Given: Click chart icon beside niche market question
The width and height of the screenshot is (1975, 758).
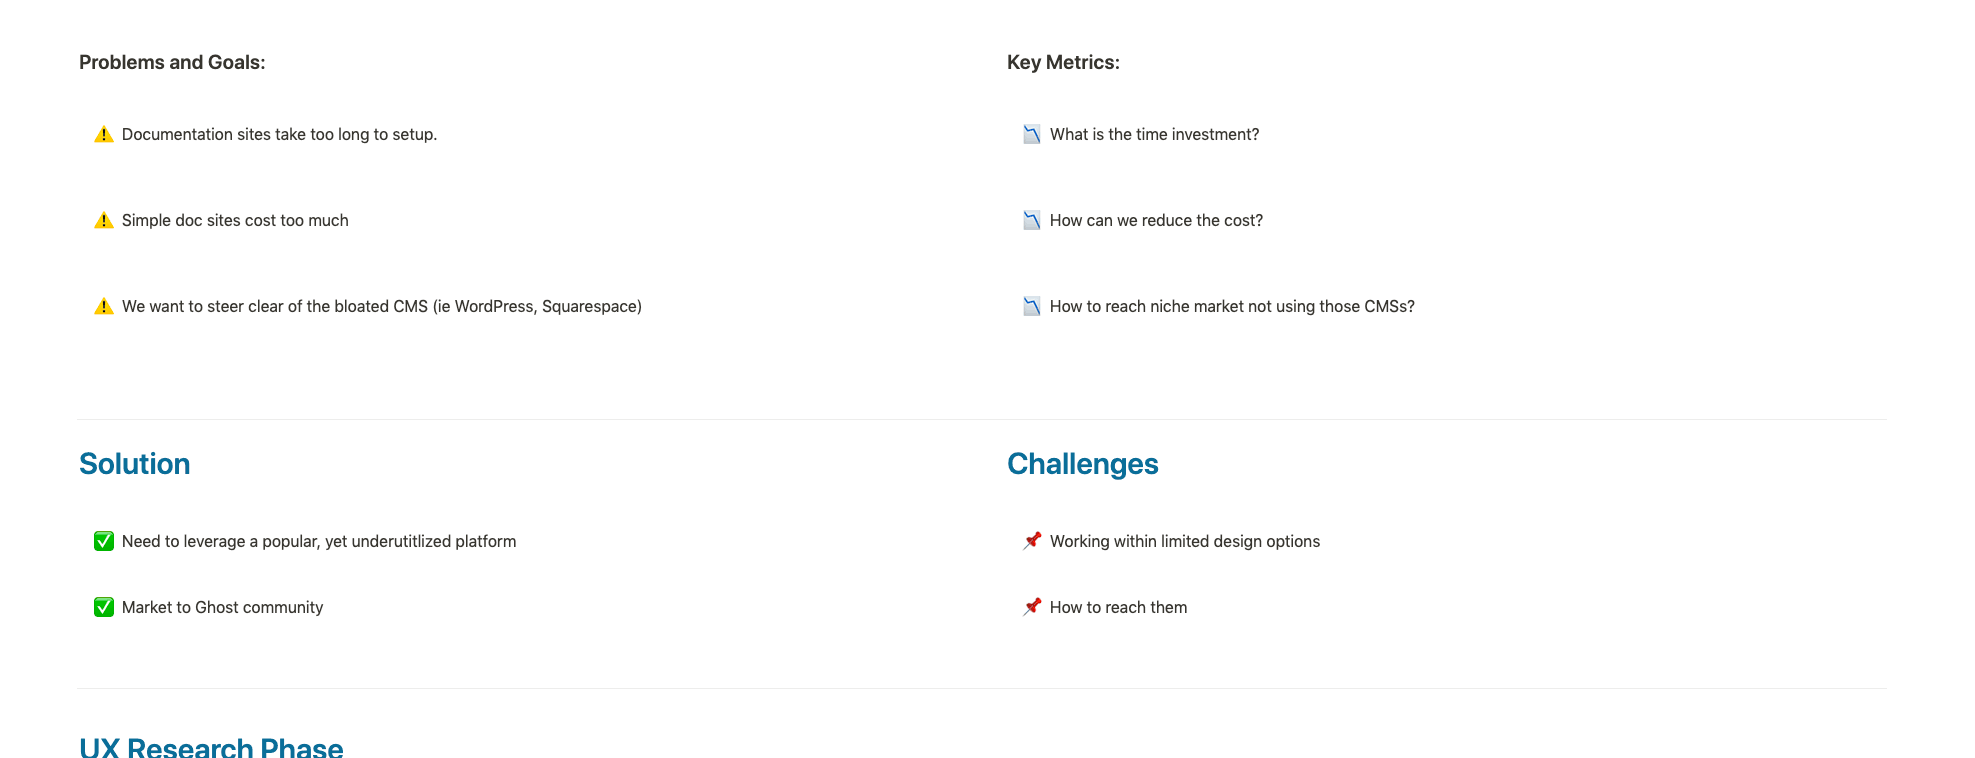Looking at the screenshot, I should pyautogui.click(x=1031, y=306).
